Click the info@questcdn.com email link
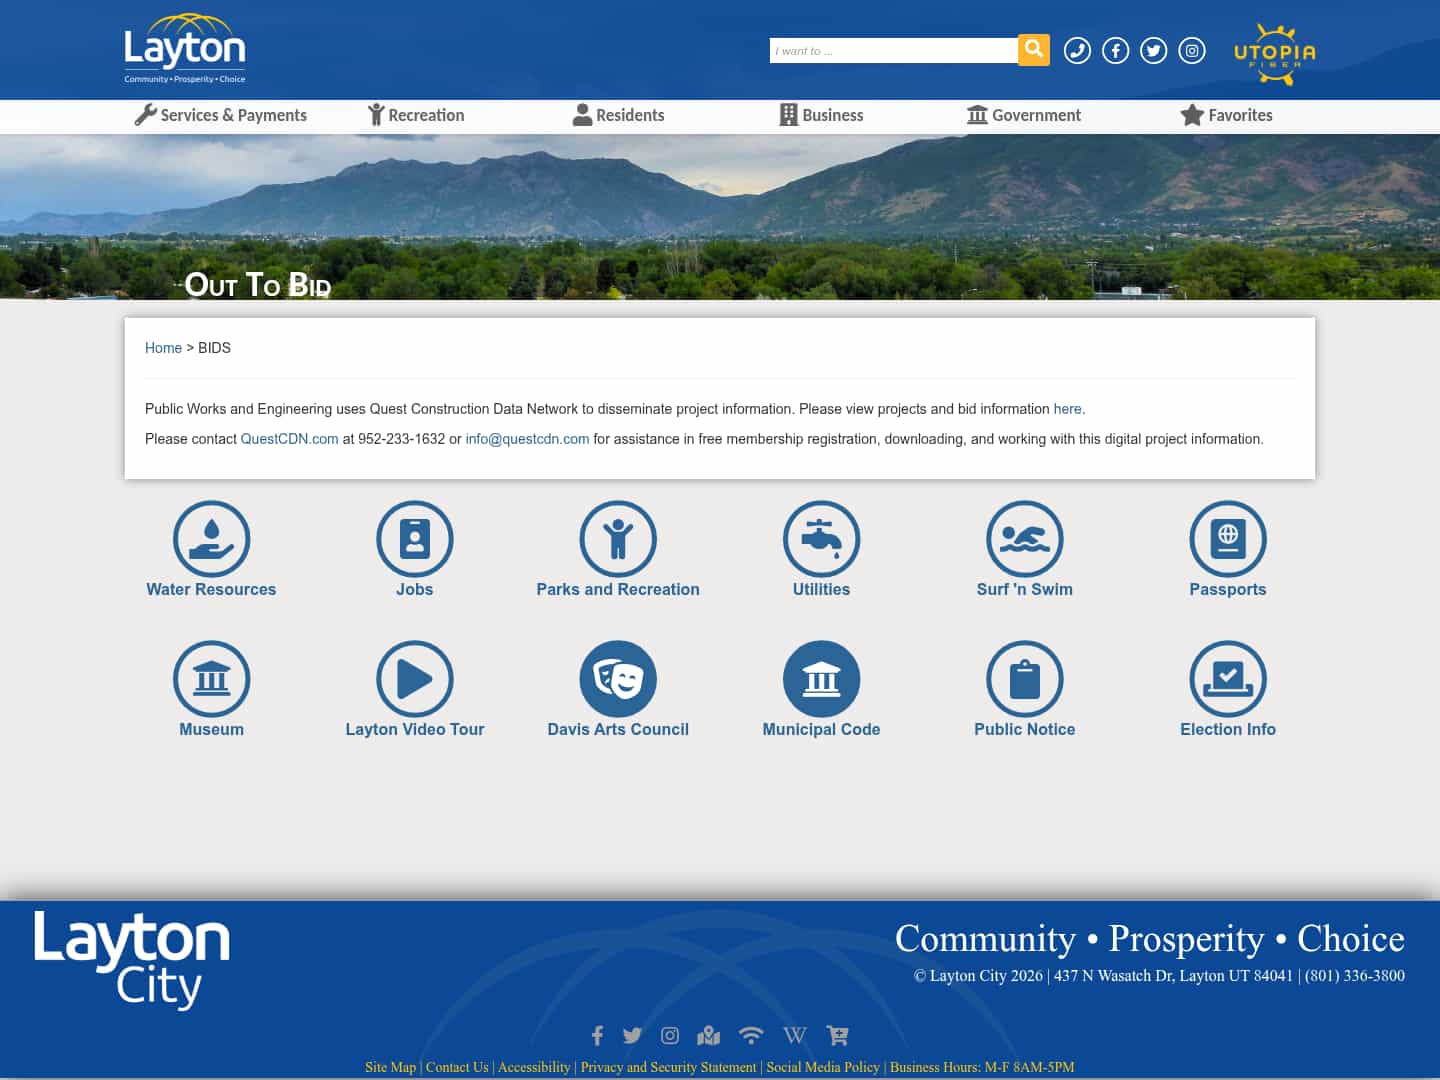The image size is (1440, 1080). [x=527, y=439]
